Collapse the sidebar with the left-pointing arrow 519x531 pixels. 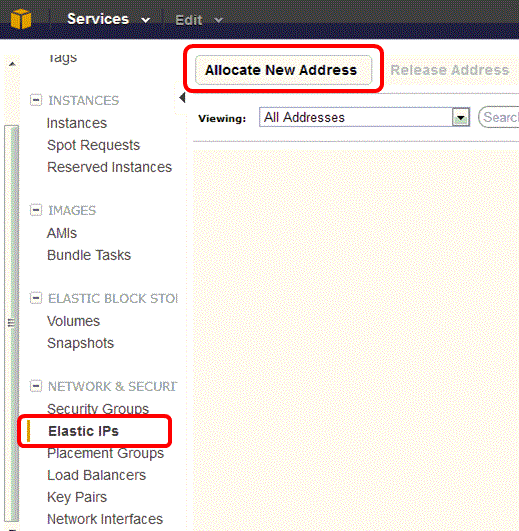pyautogui.click(x=182, y=98)
